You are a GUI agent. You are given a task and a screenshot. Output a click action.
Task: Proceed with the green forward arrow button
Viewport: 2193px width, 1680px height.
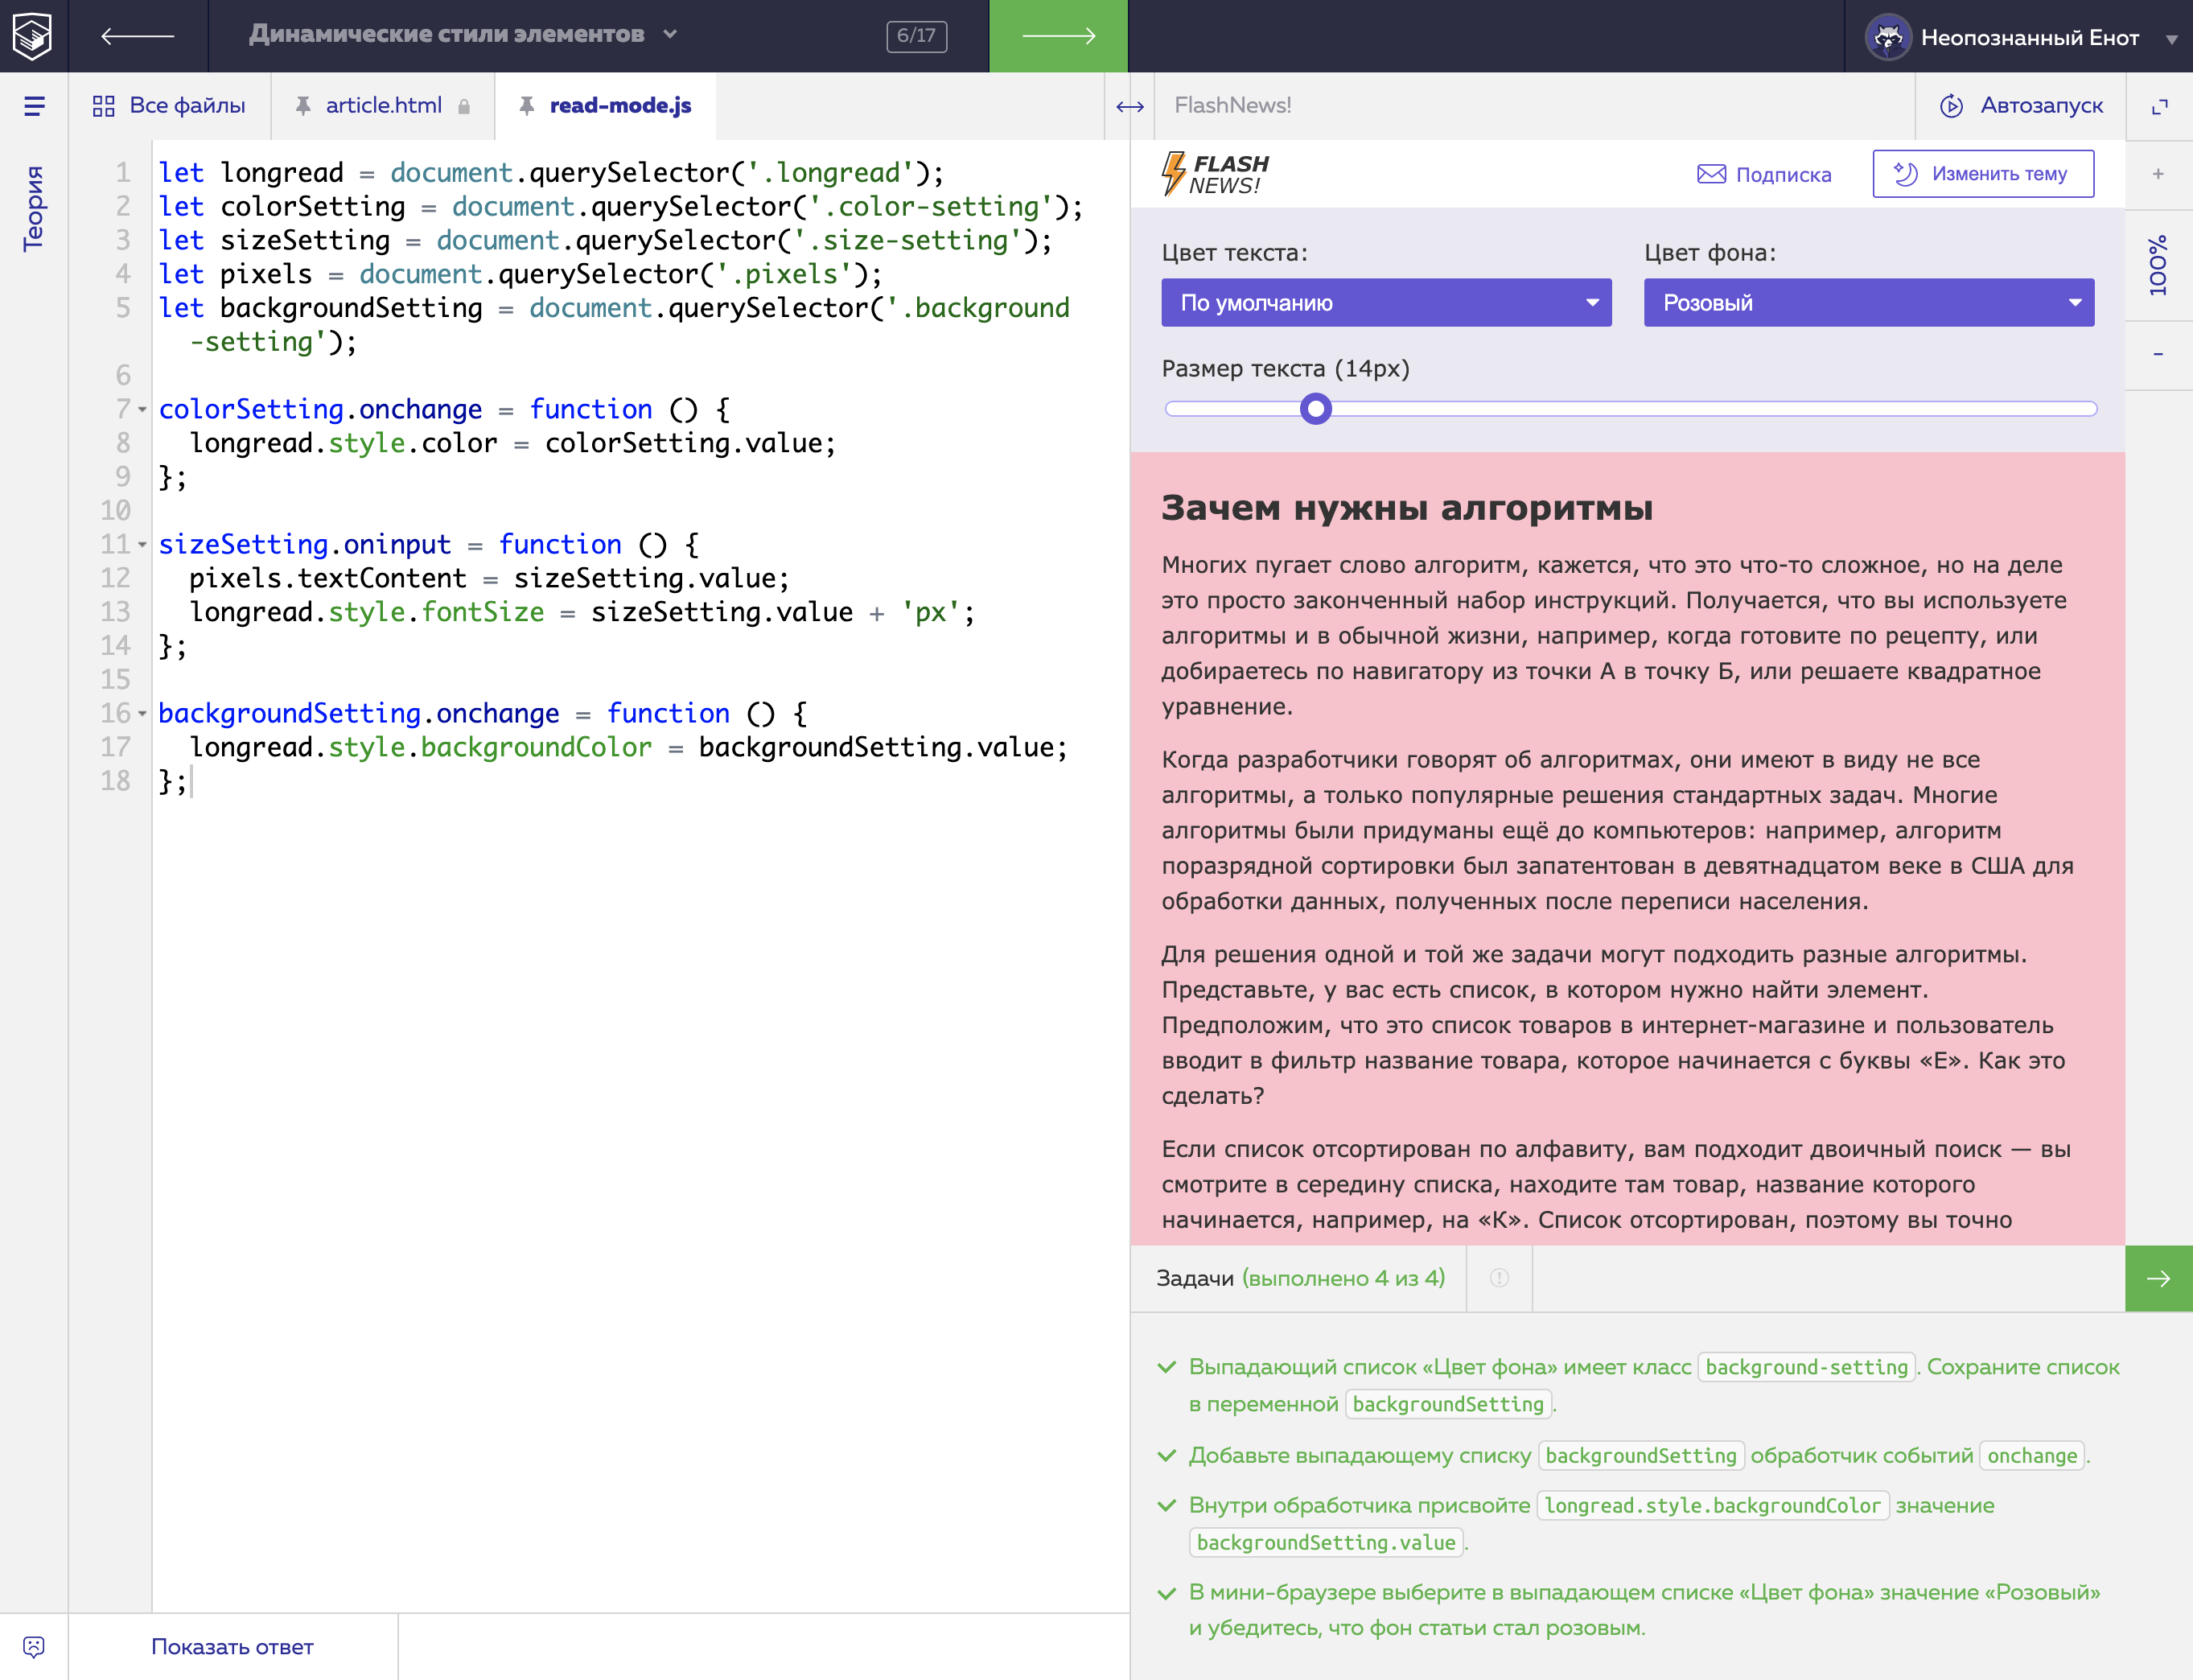pos(1058,36)
